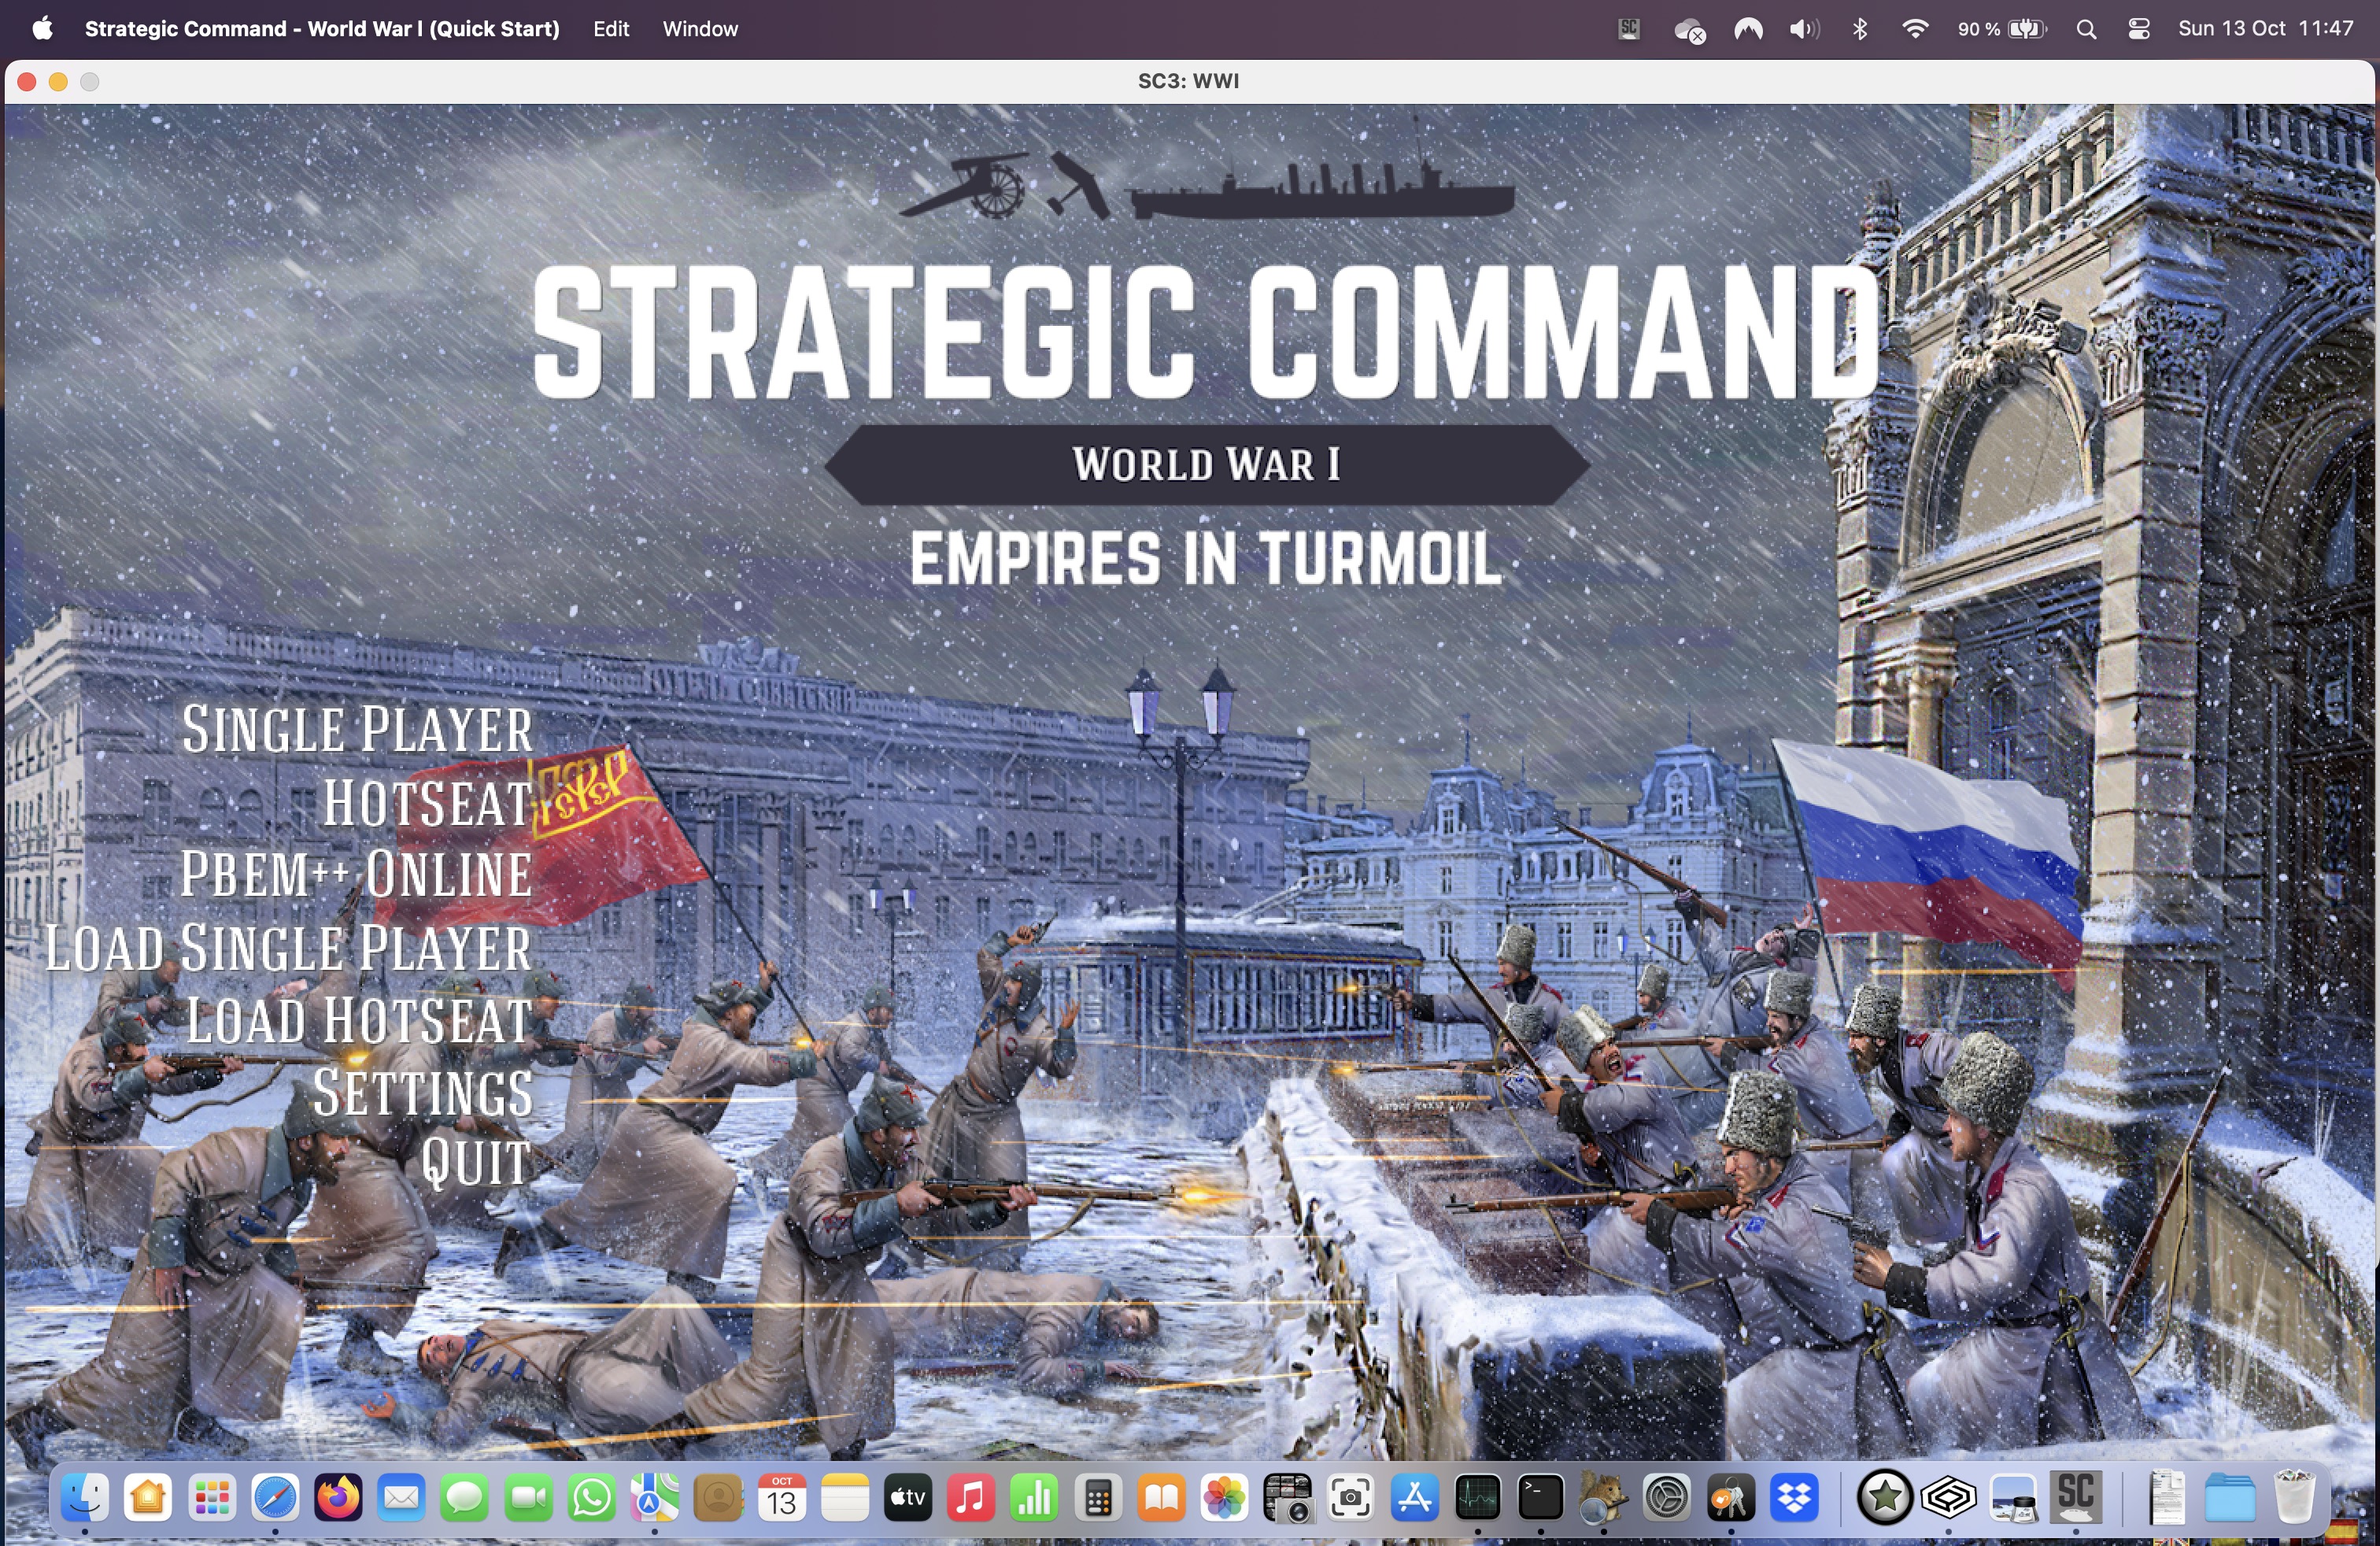Click the Wi-Fi status icon
Viewport: 2380px width, 1546px height.
1914,29
